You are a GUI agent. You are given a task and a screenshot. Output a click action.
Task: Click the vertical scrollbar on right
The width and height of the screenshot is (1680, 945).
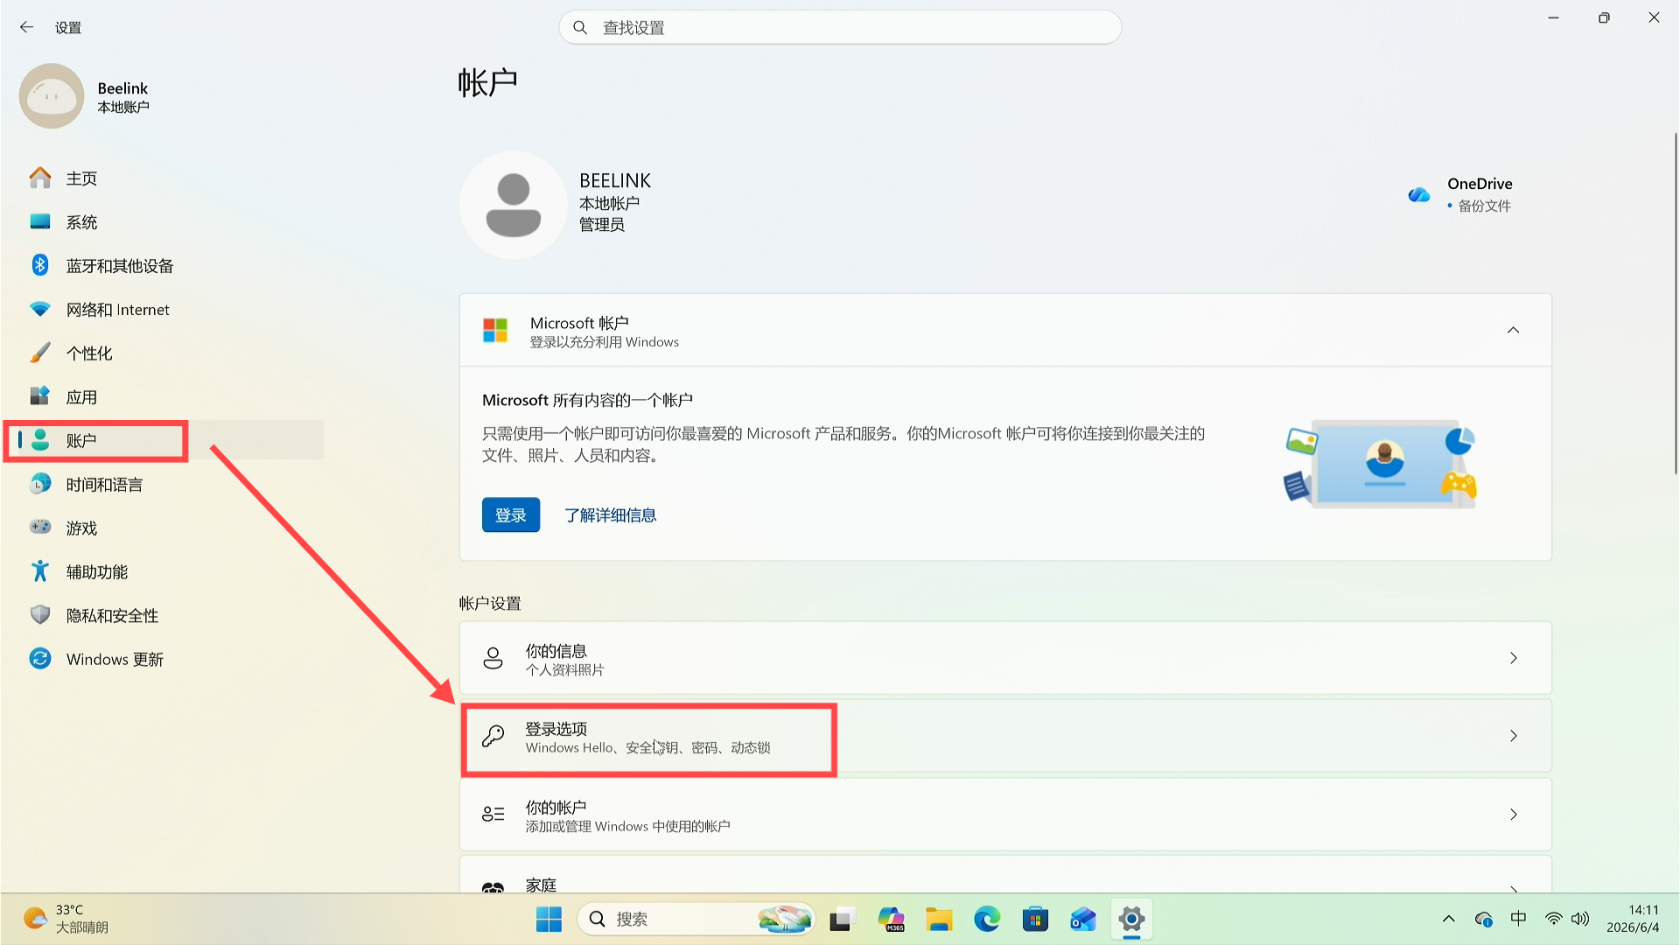tap(1675, 304)
